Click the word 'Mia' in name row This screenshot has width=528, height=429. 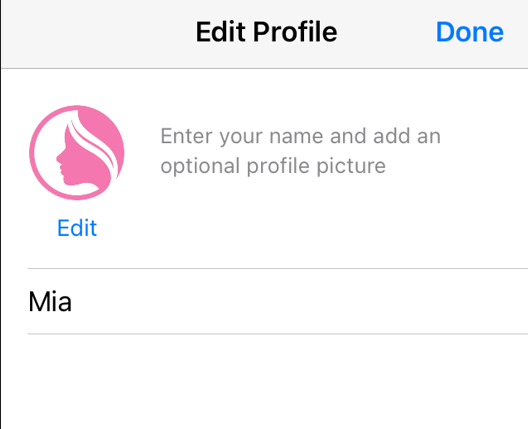click(x=50, y=301)
